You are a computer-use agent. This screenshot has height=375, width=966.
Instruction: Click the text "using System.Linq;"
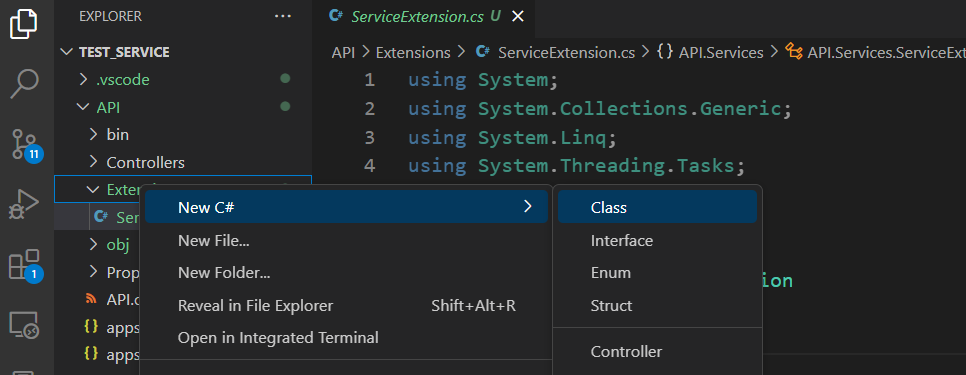click(x=512, y=137)
